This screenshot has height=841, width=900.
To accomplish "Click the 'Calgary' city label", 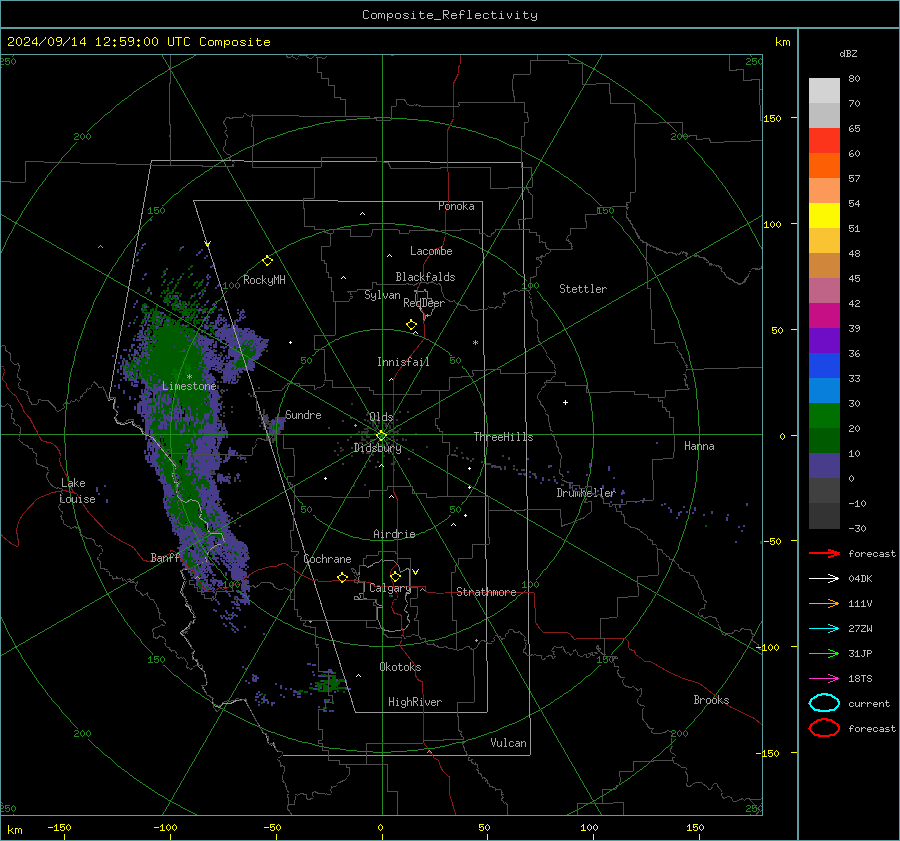I will pos(390,588).
